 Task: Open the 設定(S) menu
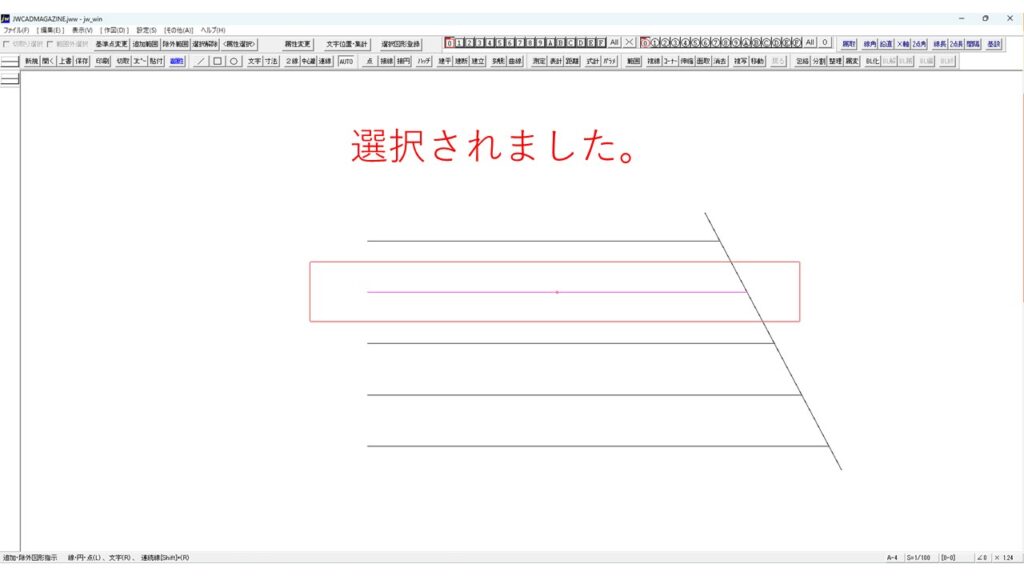pos(146,30)
